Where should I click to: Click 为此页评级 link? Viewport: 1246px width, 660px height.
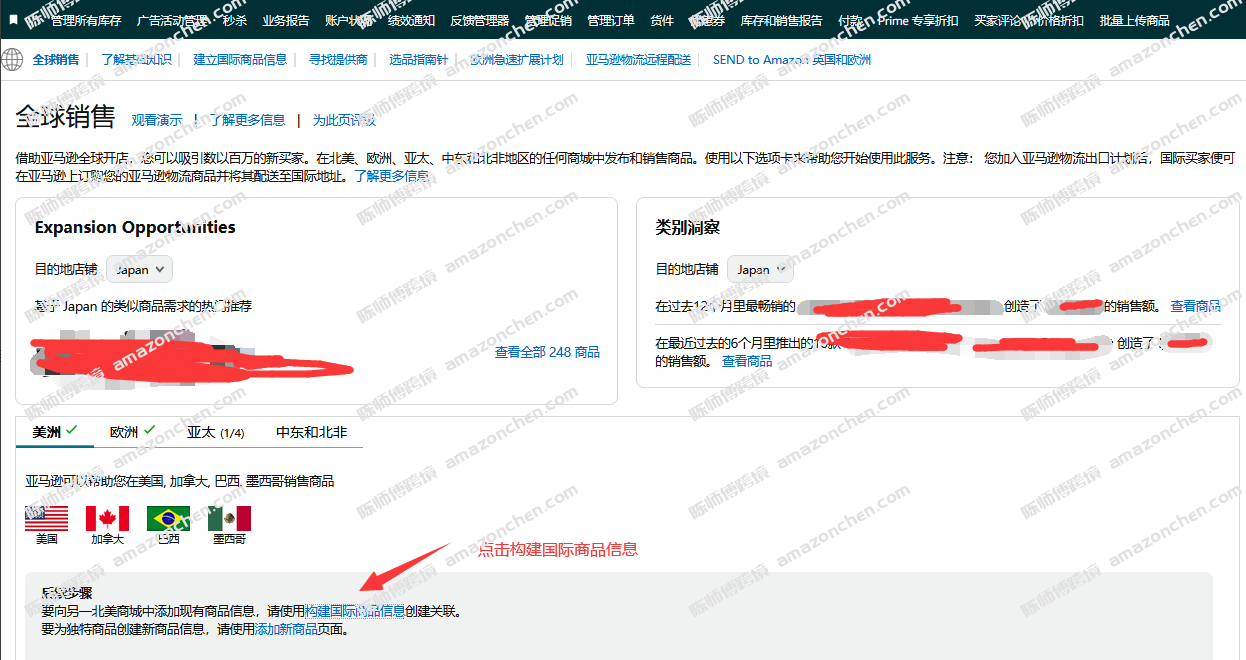tap(344, 120)
